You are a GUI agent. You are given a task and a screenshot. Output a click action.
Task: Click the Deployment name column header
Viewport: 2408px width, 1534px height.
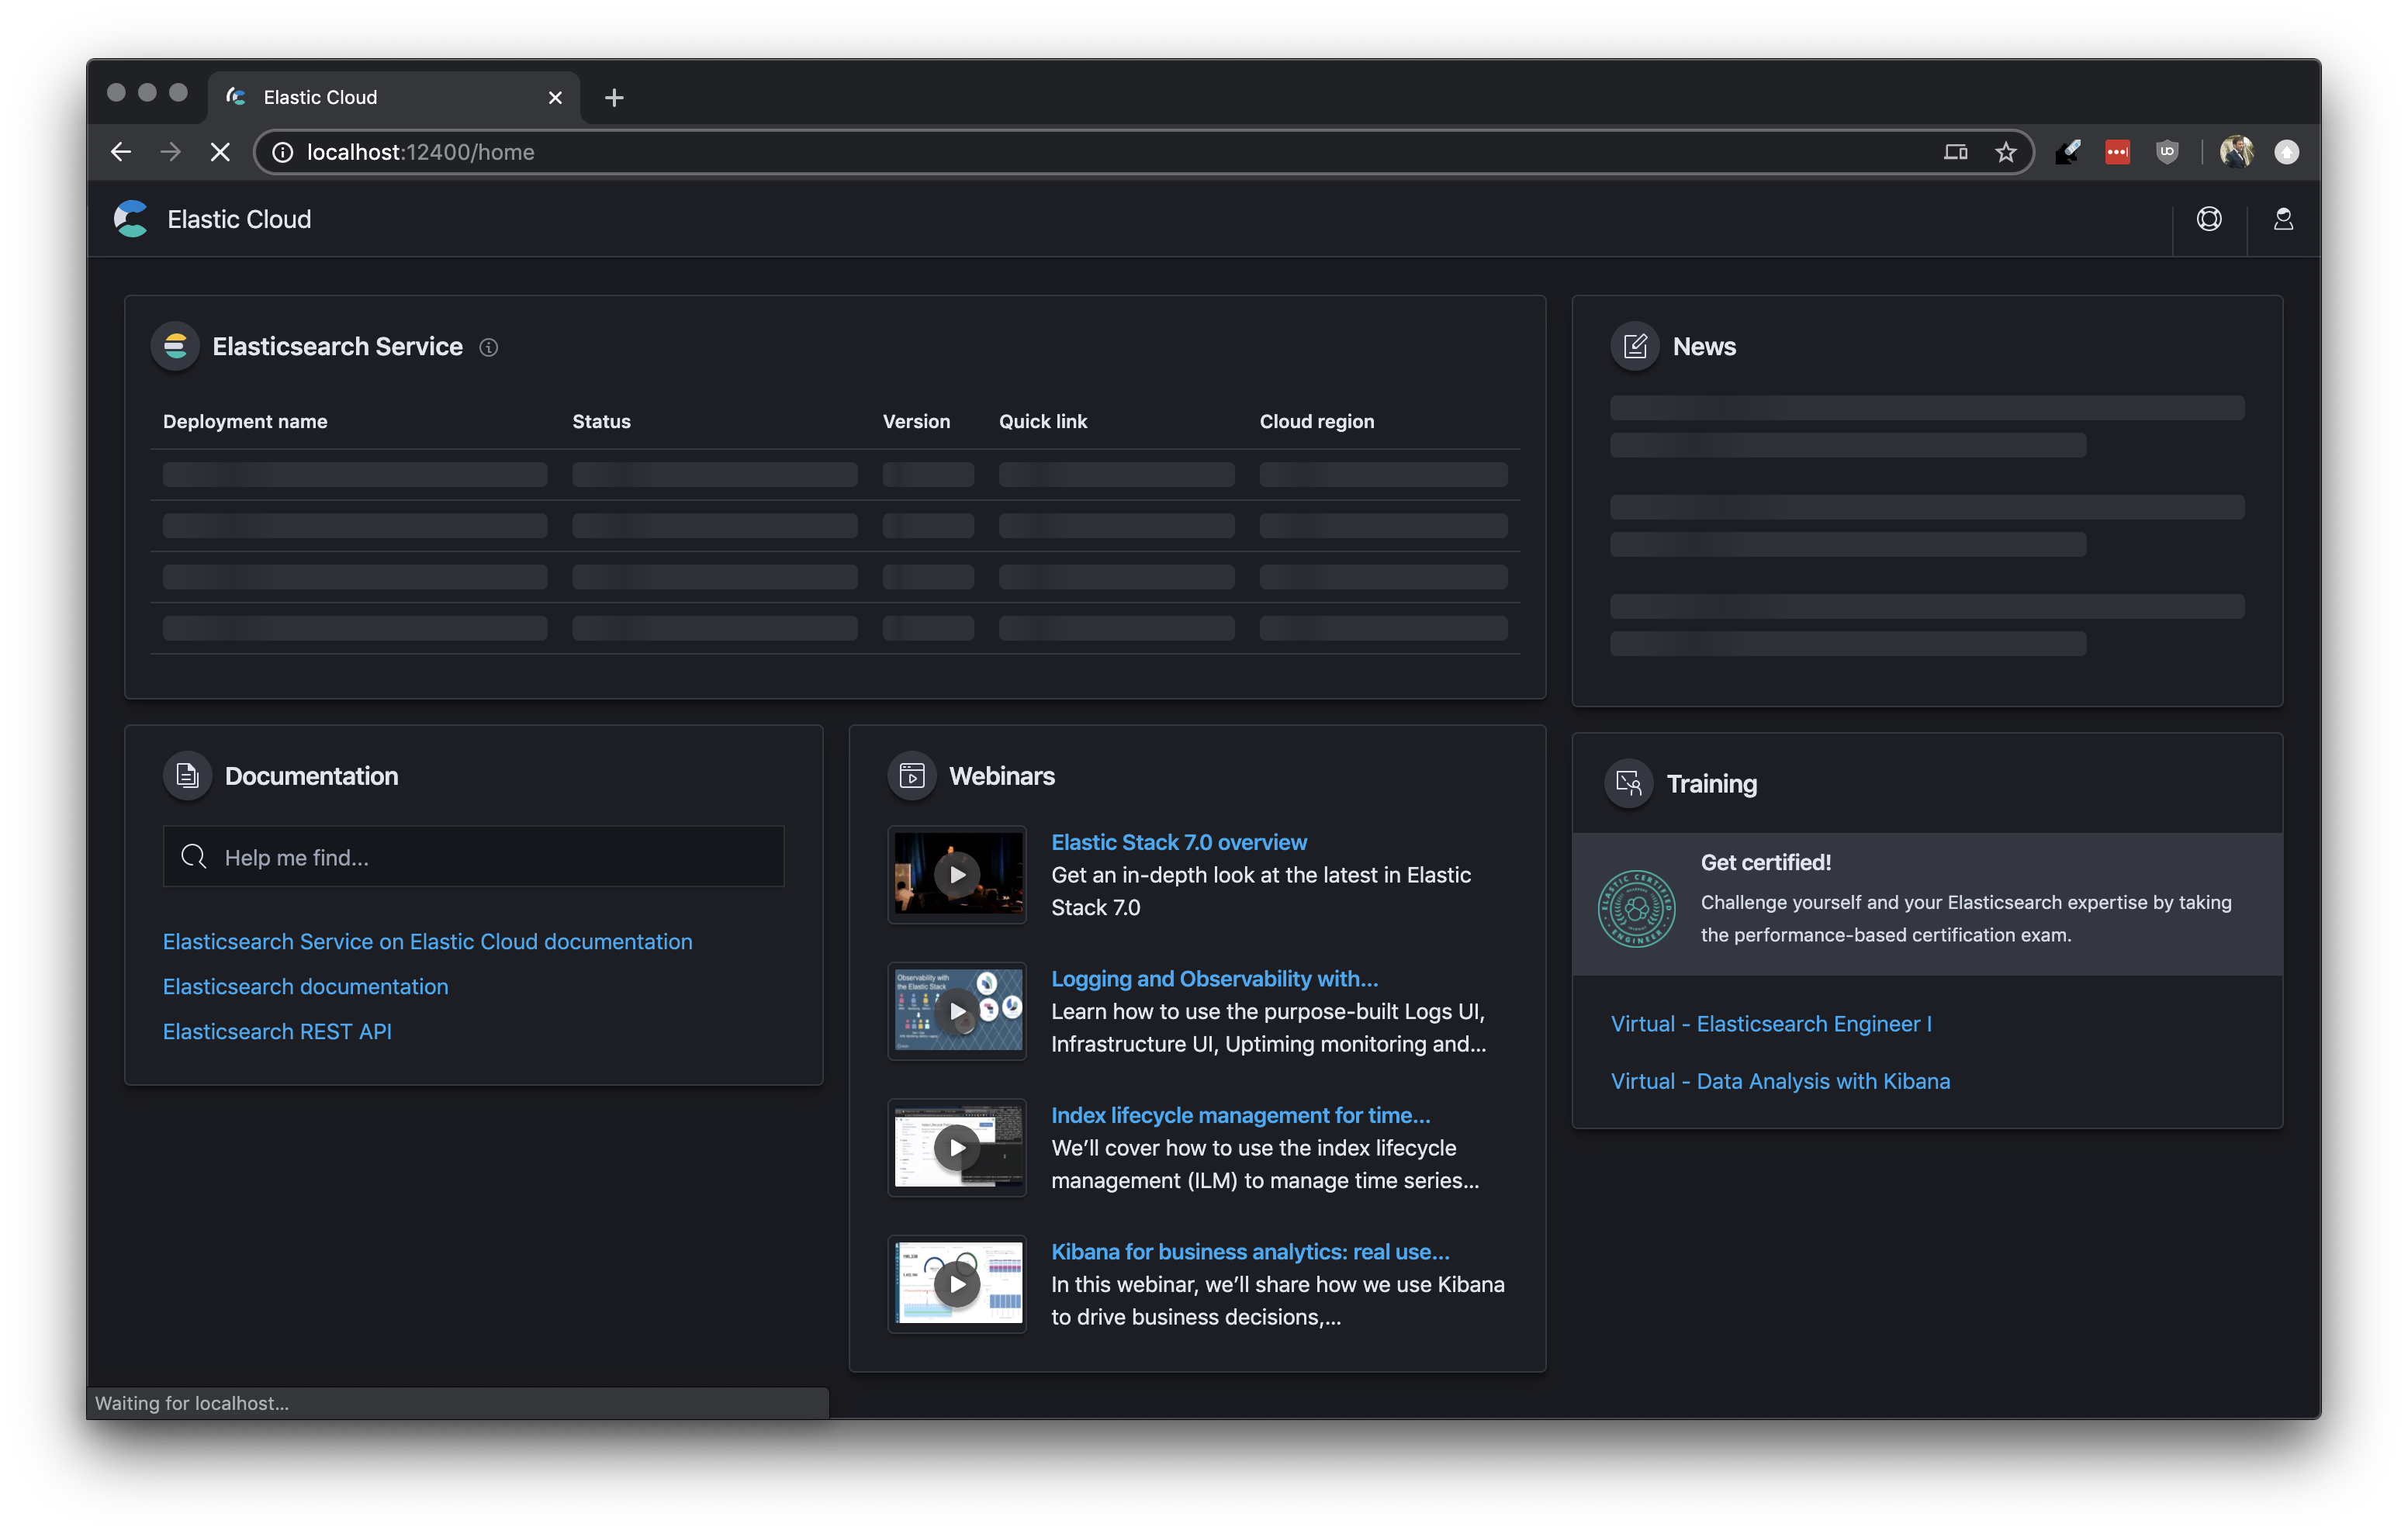click(x=245, y=421)
